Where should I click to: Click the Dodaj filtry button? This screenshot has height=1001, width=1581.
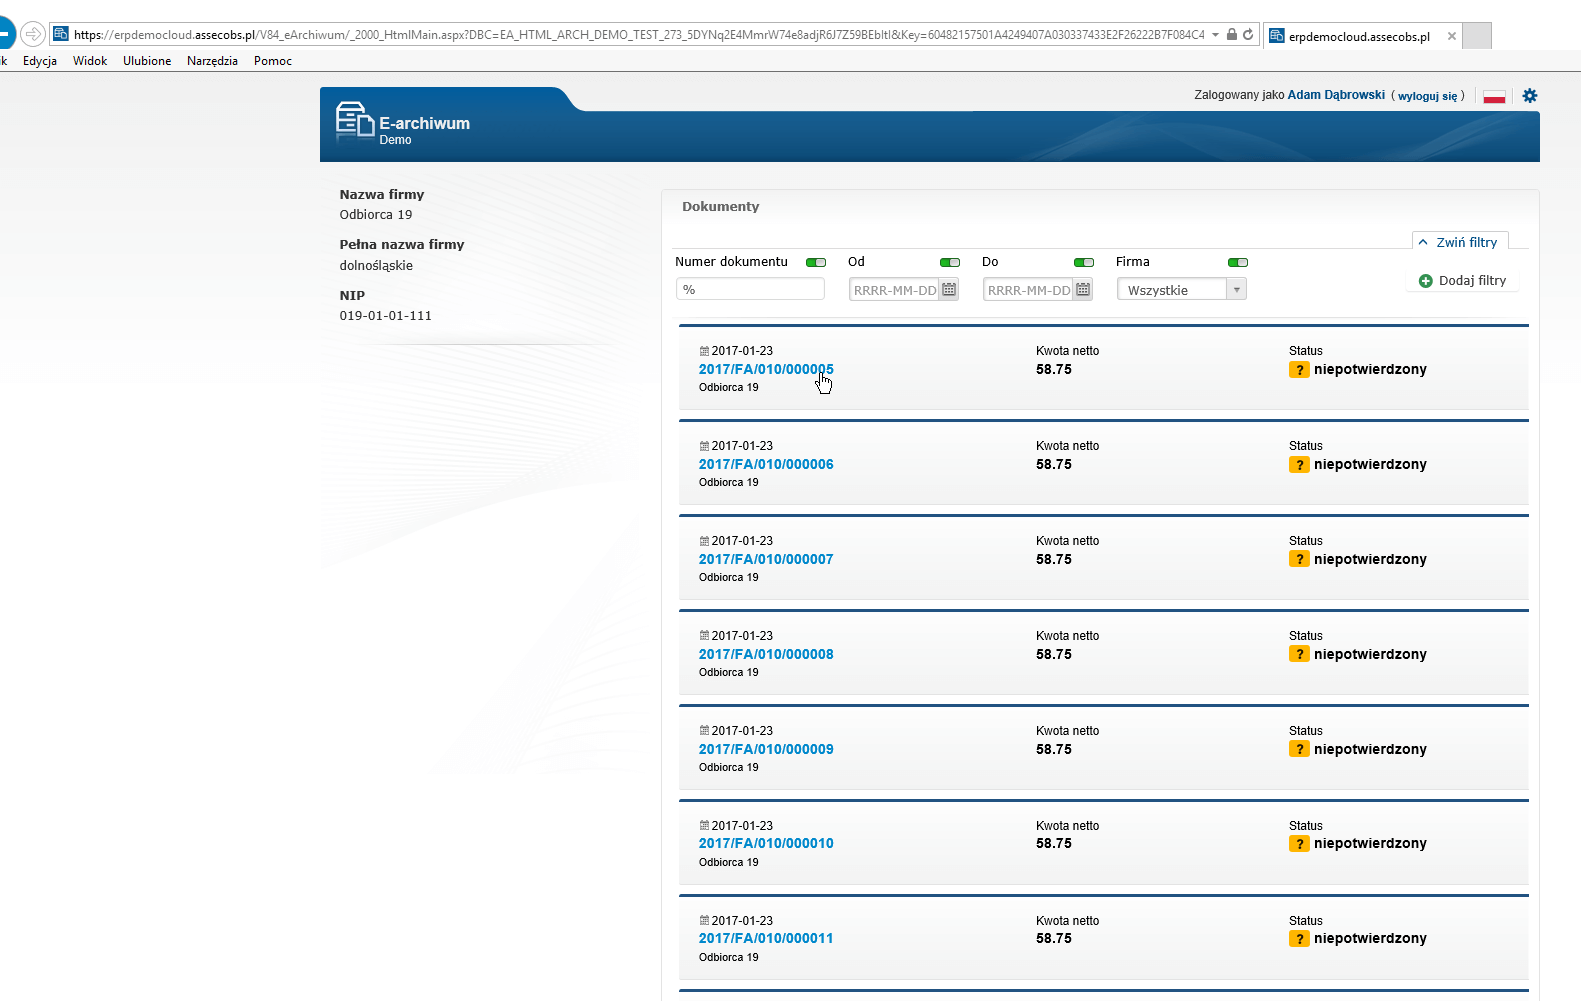(x=1463, y=281)
